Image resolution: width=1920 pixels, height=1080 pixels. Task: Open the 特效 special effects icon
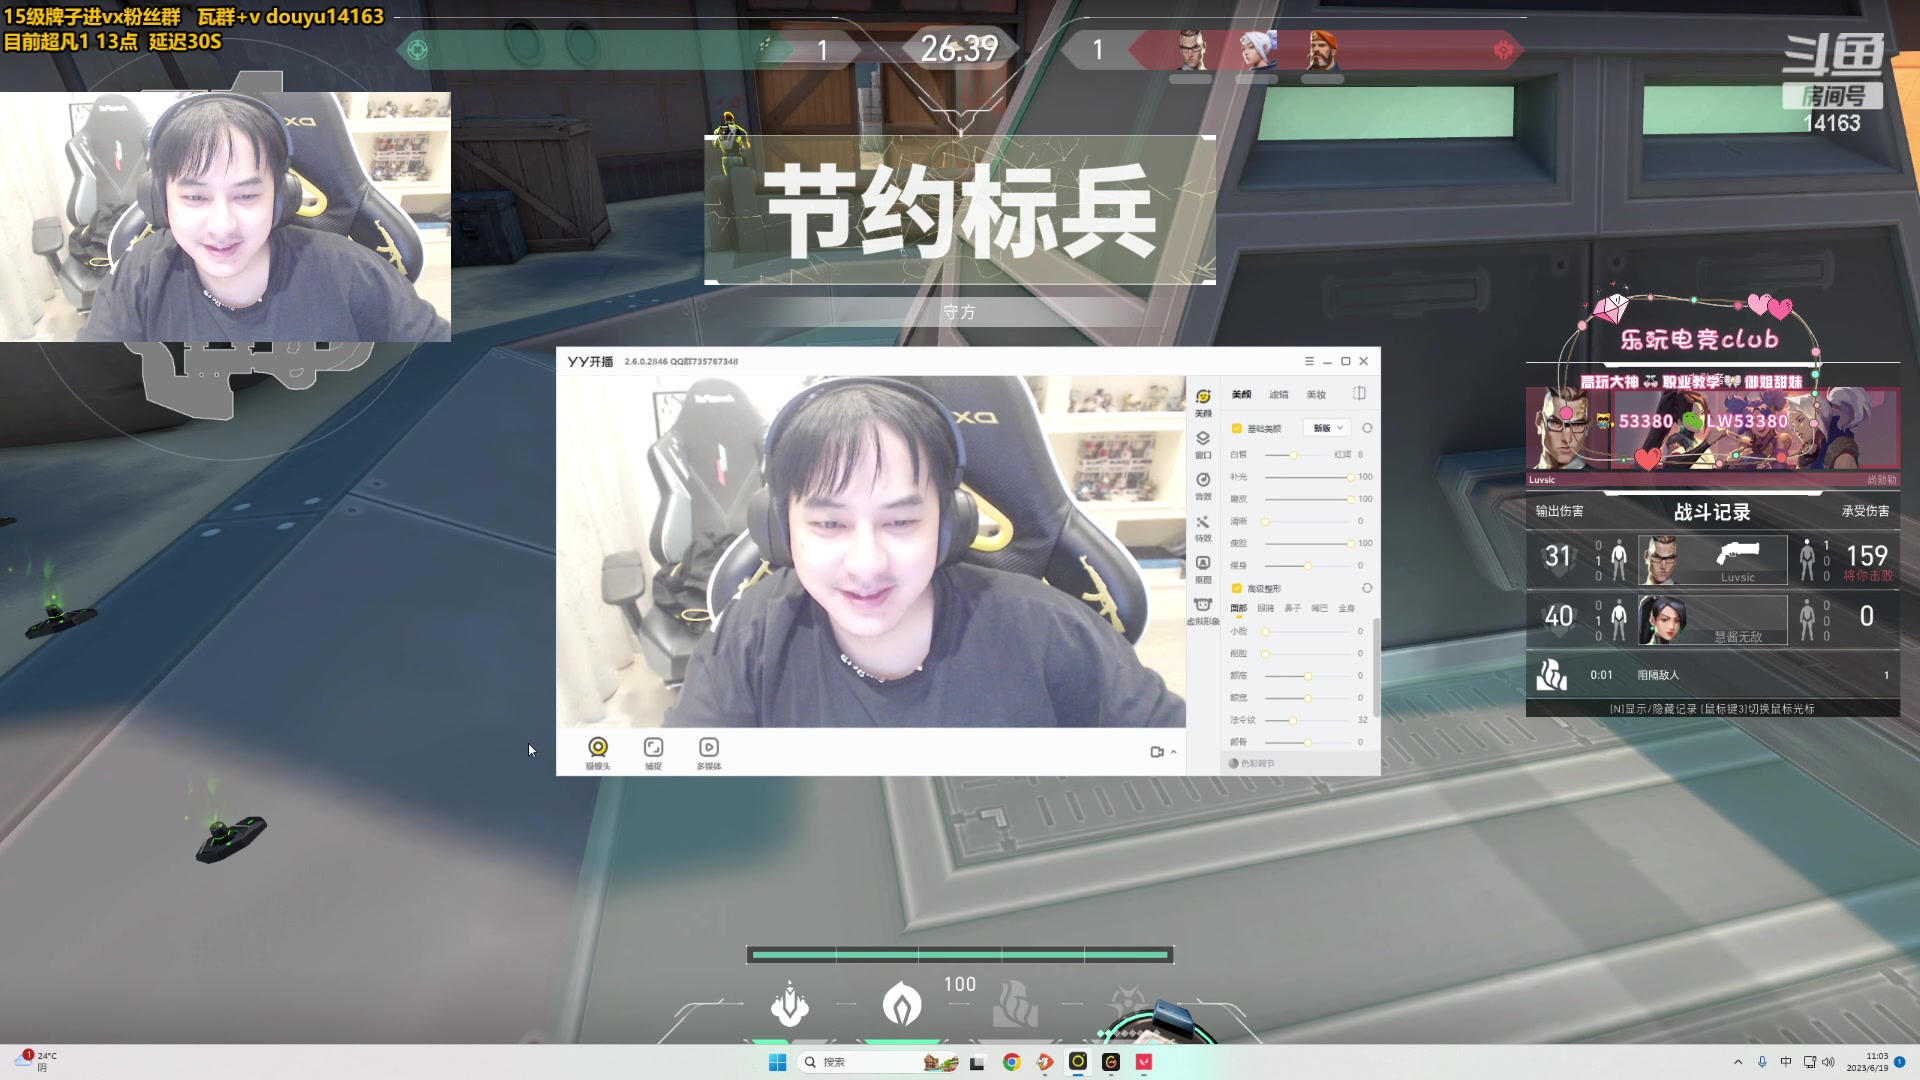pyautogui.click(x=1203, y=528)
